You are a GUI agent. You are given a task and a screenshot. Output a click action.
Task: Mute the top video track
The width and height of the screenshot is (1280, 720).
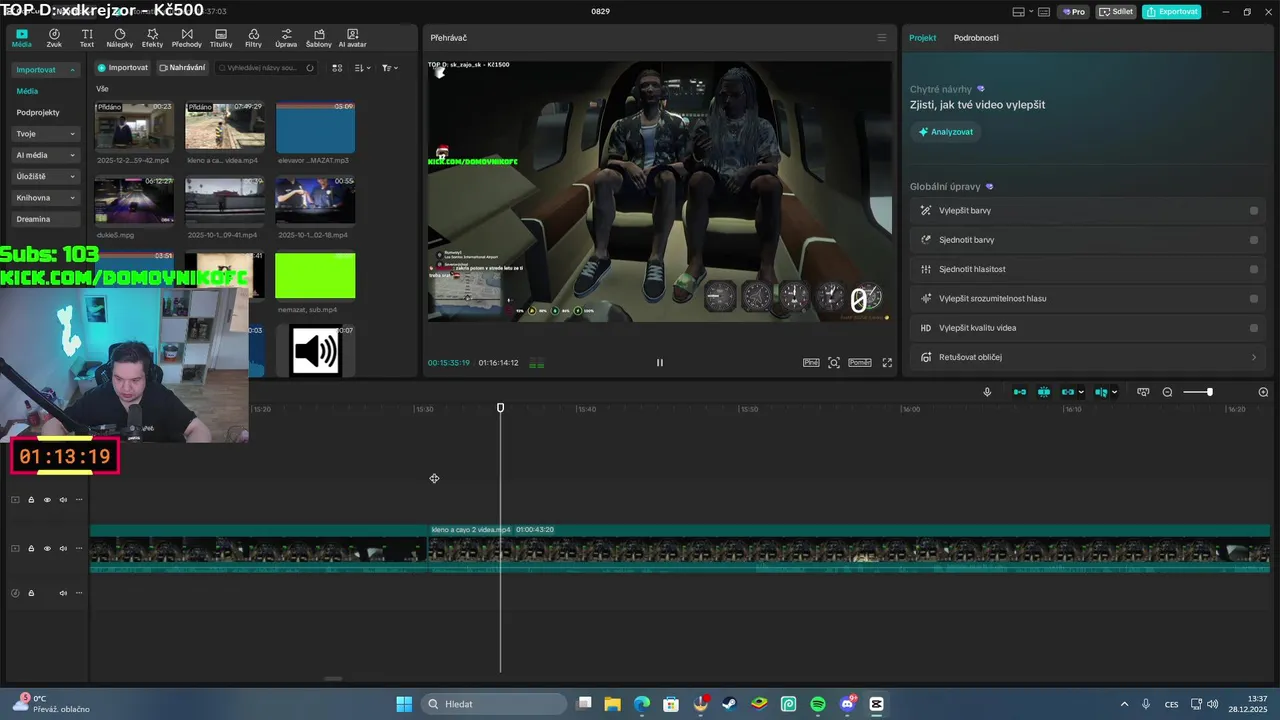(x=63, y=500)
